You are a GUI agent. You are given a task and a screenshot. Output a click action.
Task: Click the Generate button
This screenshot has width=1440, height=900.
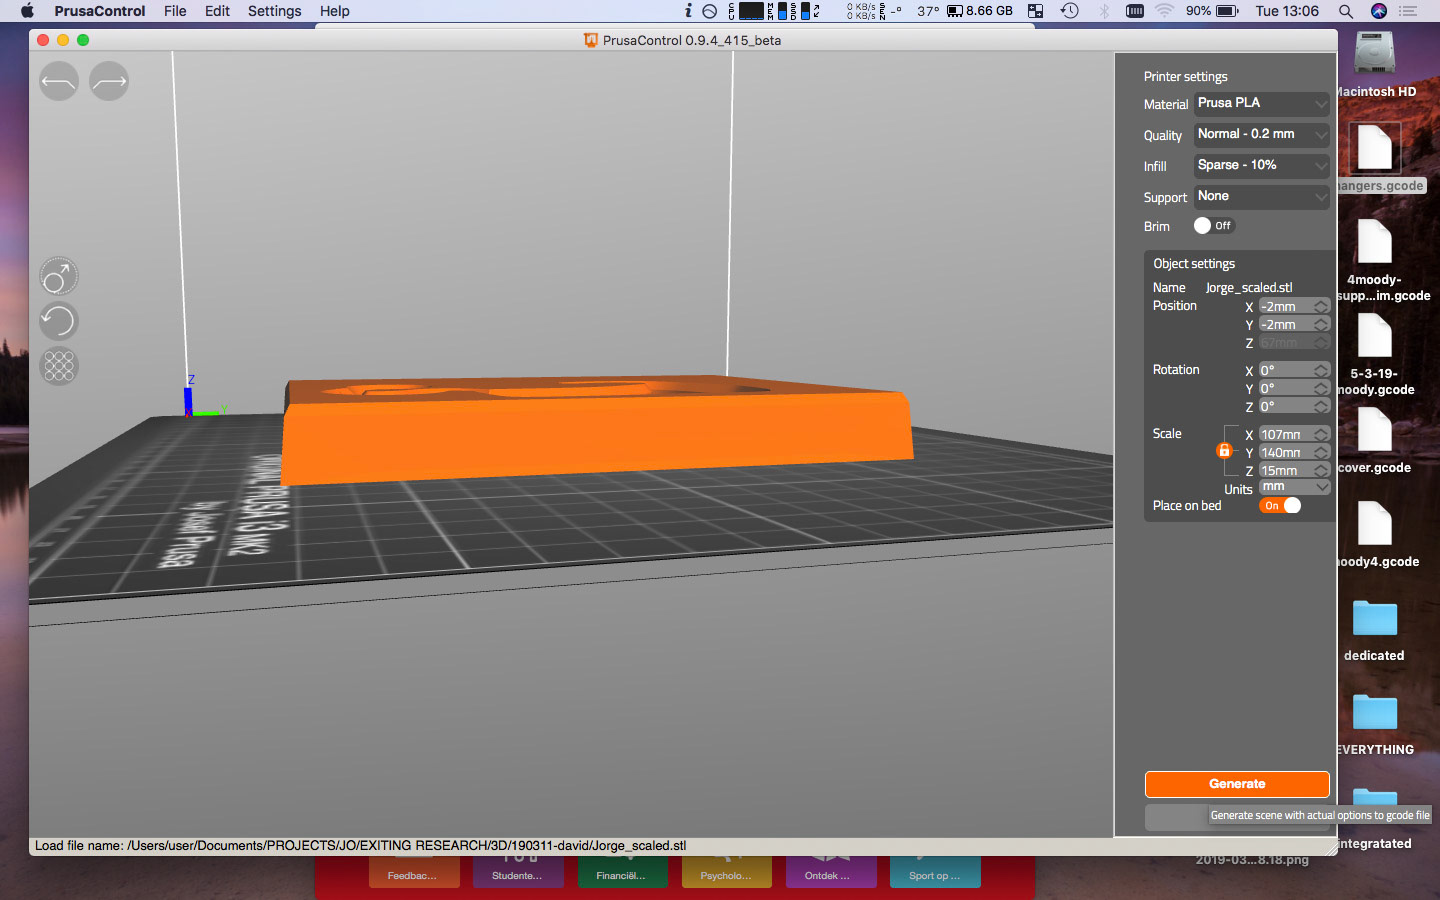click(1237, 784)
